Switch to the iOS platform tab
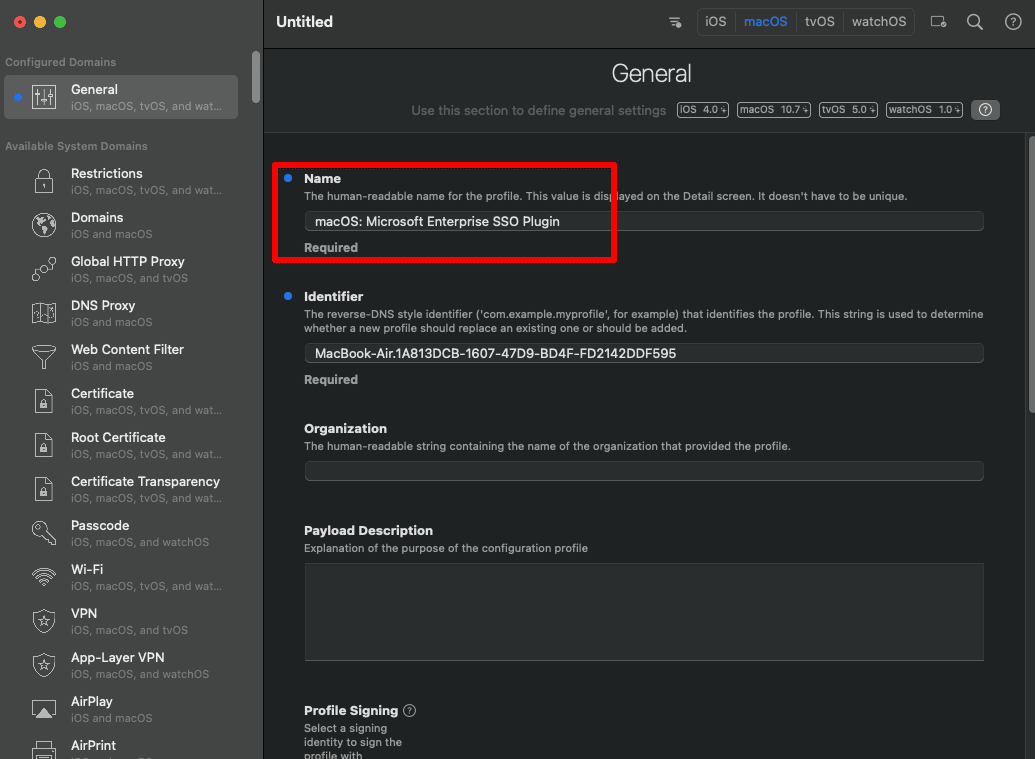Viewport: 1035px width, 759px height. [716, 22]
